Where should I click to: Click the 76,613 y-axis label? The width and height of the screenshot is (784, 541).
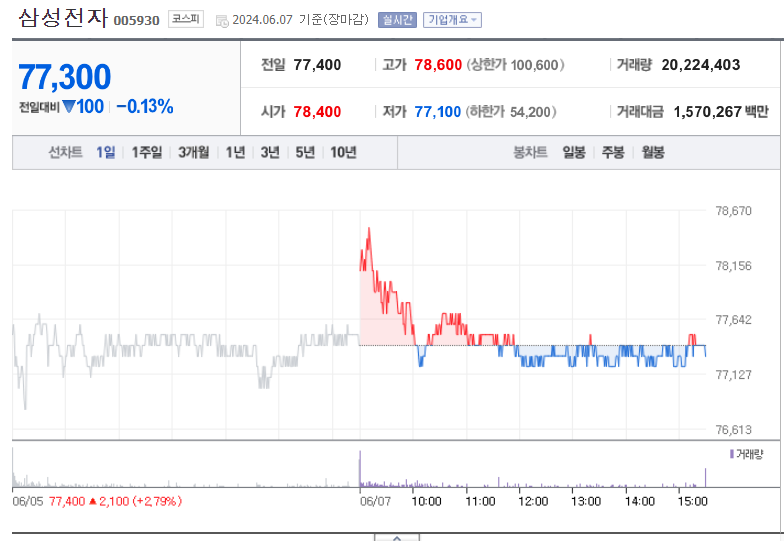[734, 430]
